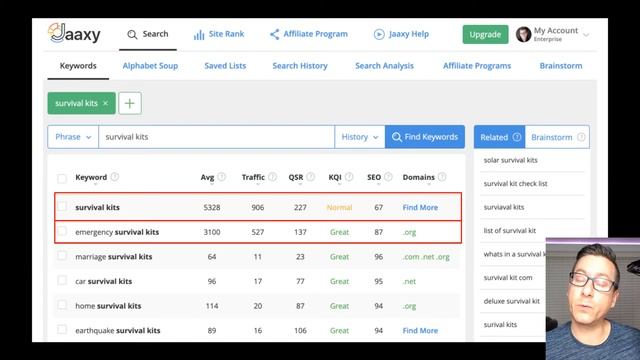
Task: Click the SEO column help icon
Action: tap(388, 177)
